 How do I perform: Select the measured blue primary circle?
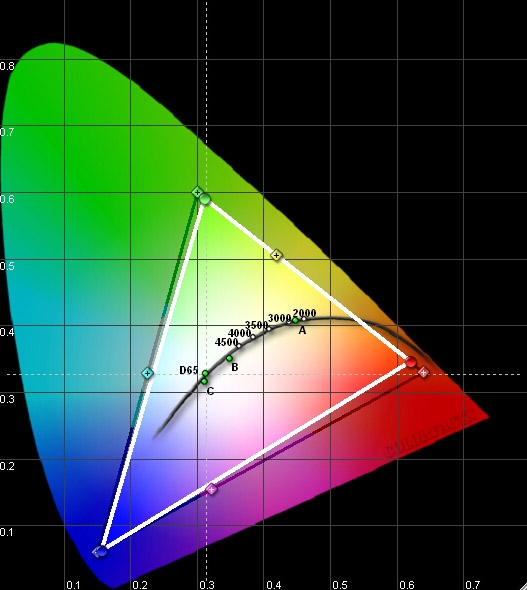[x=102, y=551]
